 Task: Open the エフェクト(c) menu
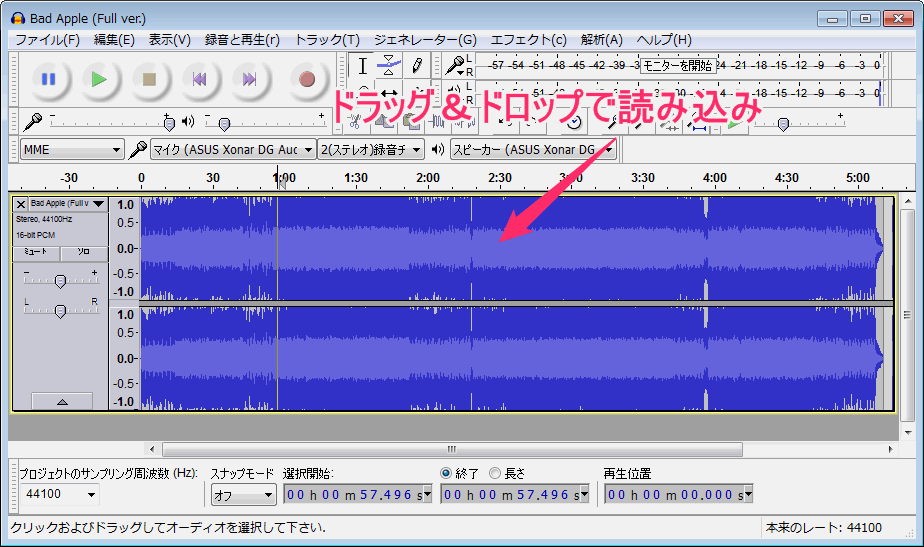coord(529,39)
